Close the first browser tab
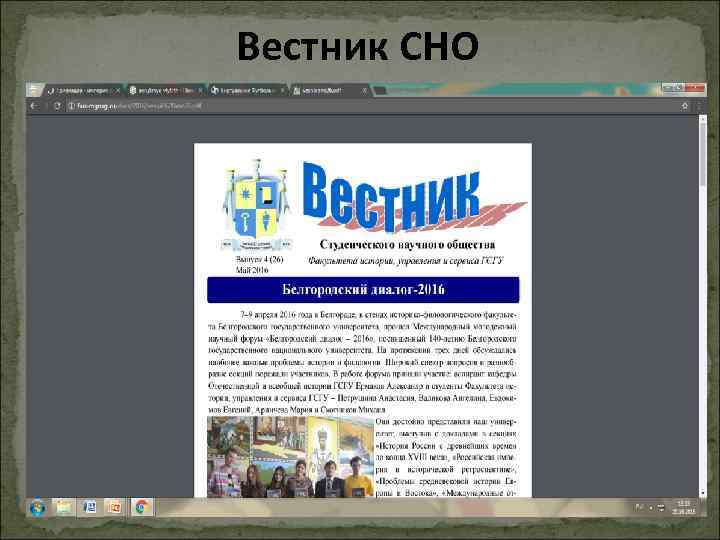Viewport: 720px width, 540px height. (118, 90)
